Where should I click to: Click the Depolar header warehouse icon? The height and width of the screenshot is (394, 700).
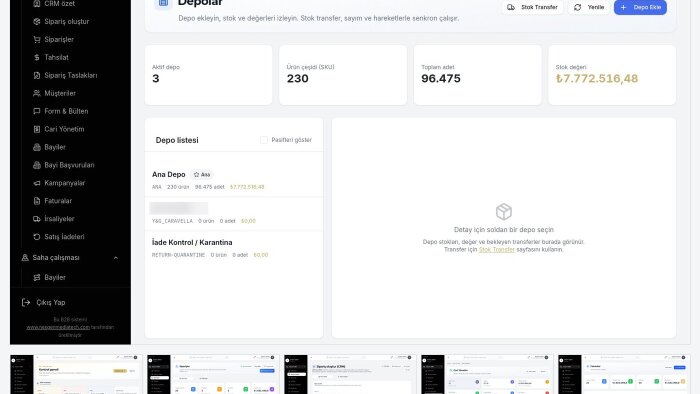coord(163,3)
